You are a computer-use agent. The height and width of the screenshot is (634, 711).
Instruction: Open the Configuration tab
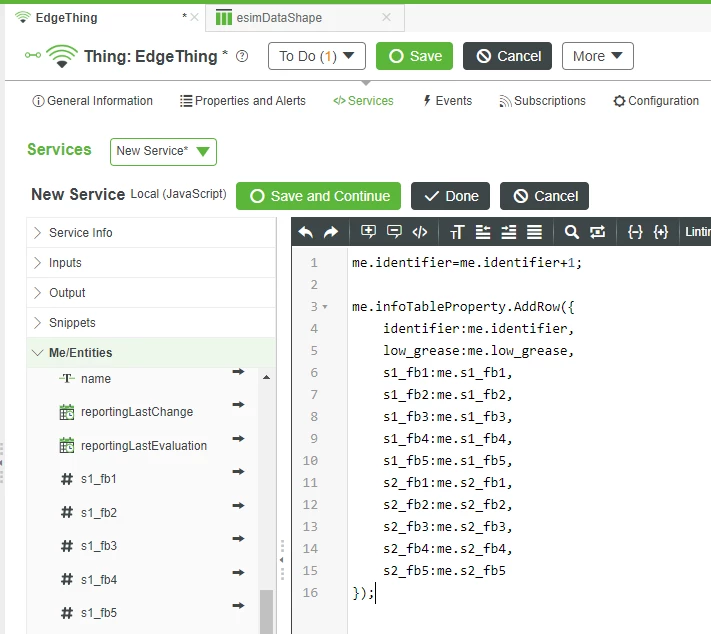(656, 101)
